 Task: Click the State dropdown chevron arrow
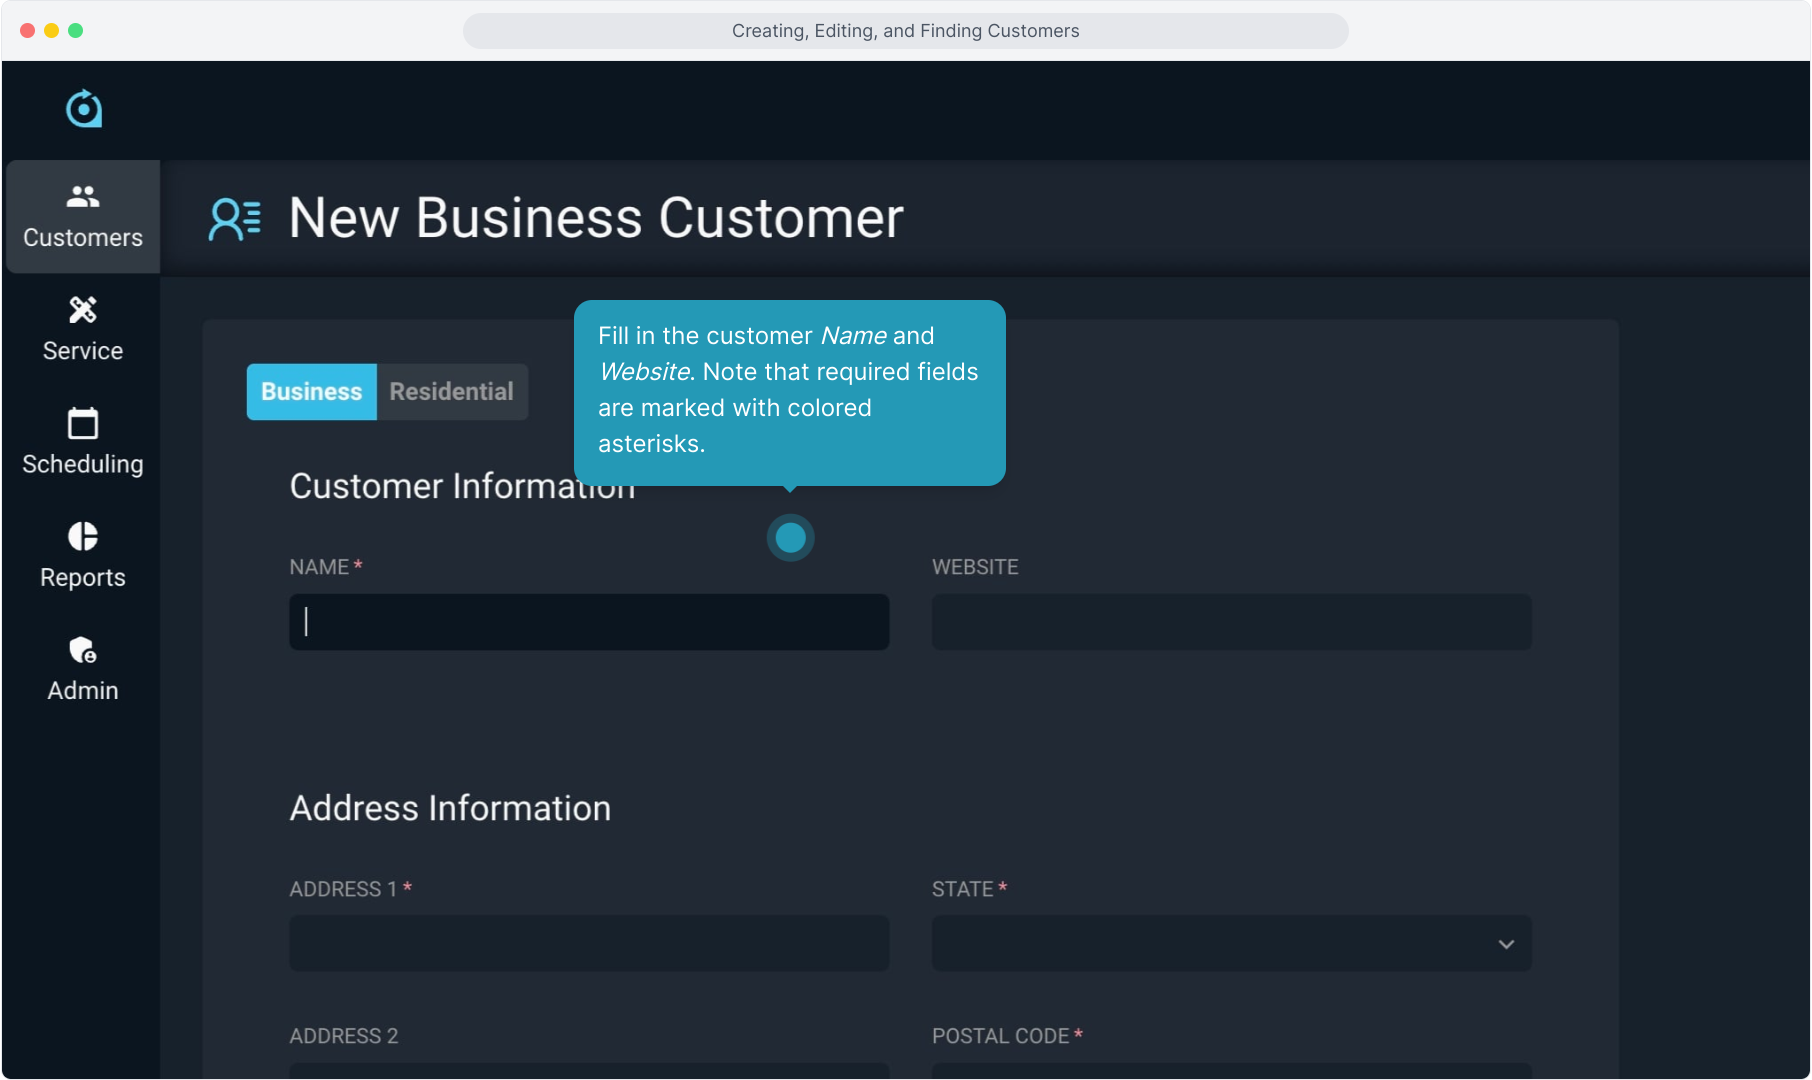tap(1506, 944)
